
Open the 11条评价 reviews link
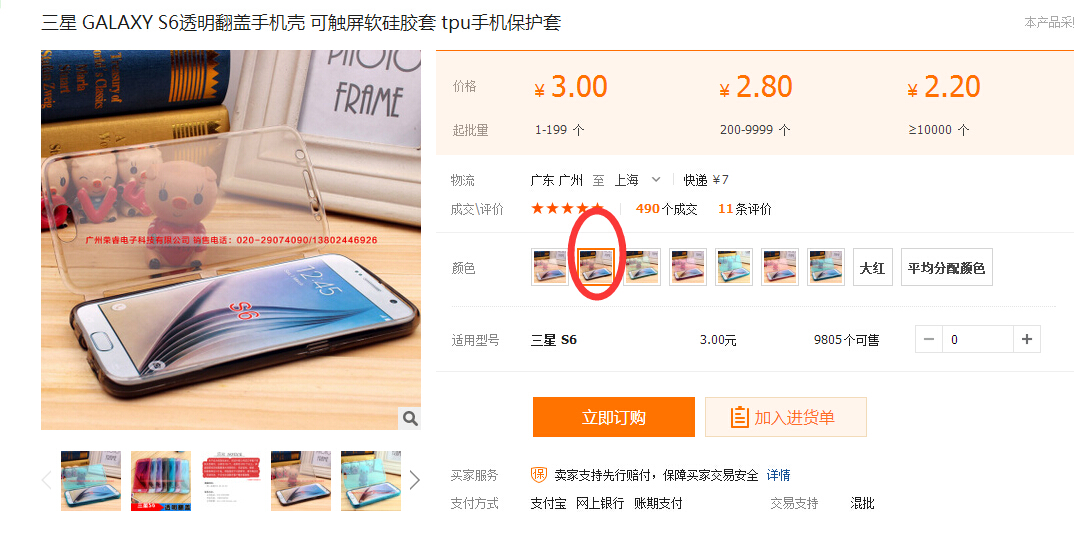coord(745,209)
